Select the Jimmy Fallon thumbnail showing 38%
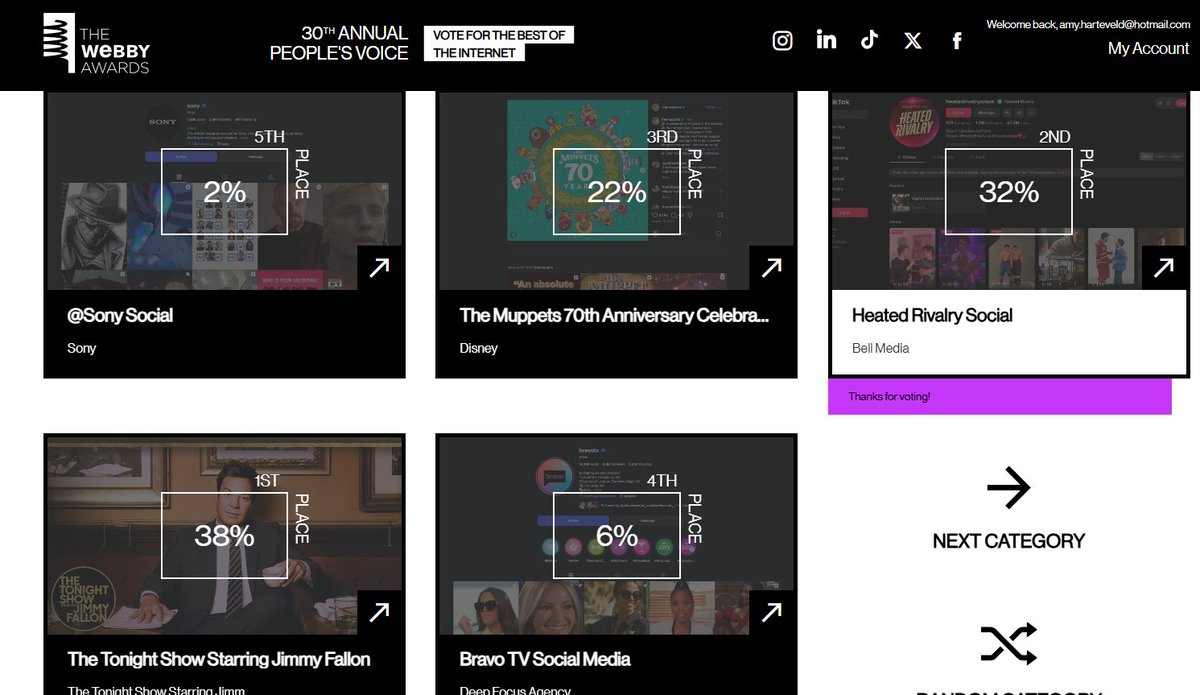 point(224,535)
